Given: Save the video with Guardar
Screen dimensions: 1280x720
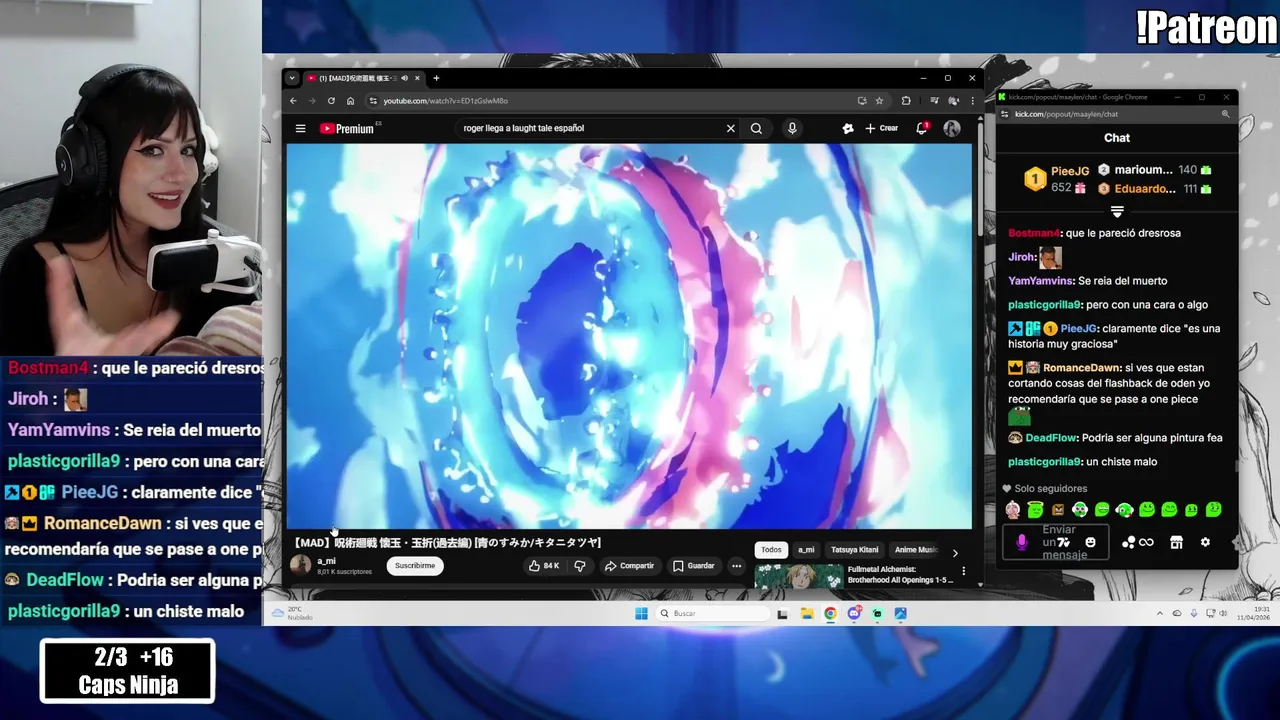Looking at the screenshot, I should click(693, 566).
